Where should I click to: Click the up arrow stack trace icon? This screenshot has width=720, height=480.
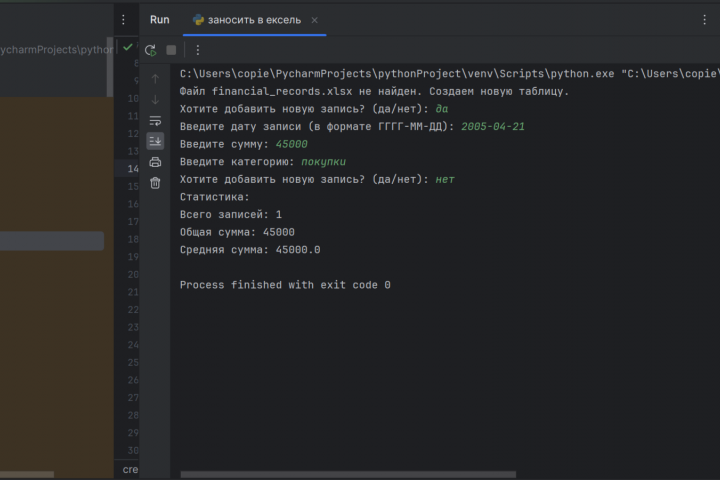155,79
